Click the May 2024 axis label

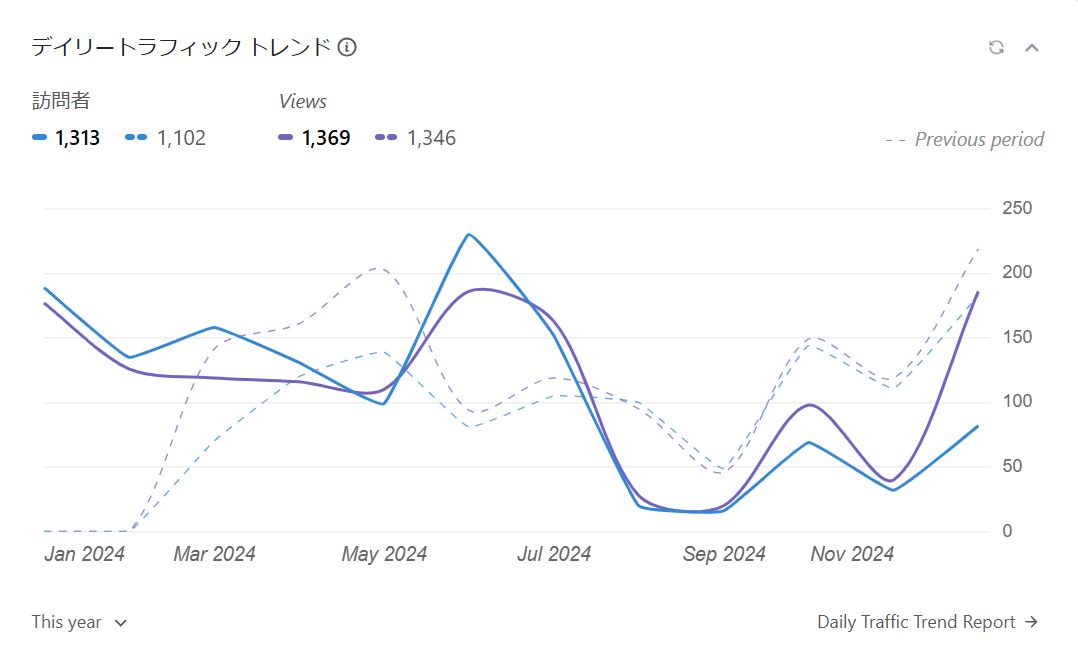tap(384, 554)
